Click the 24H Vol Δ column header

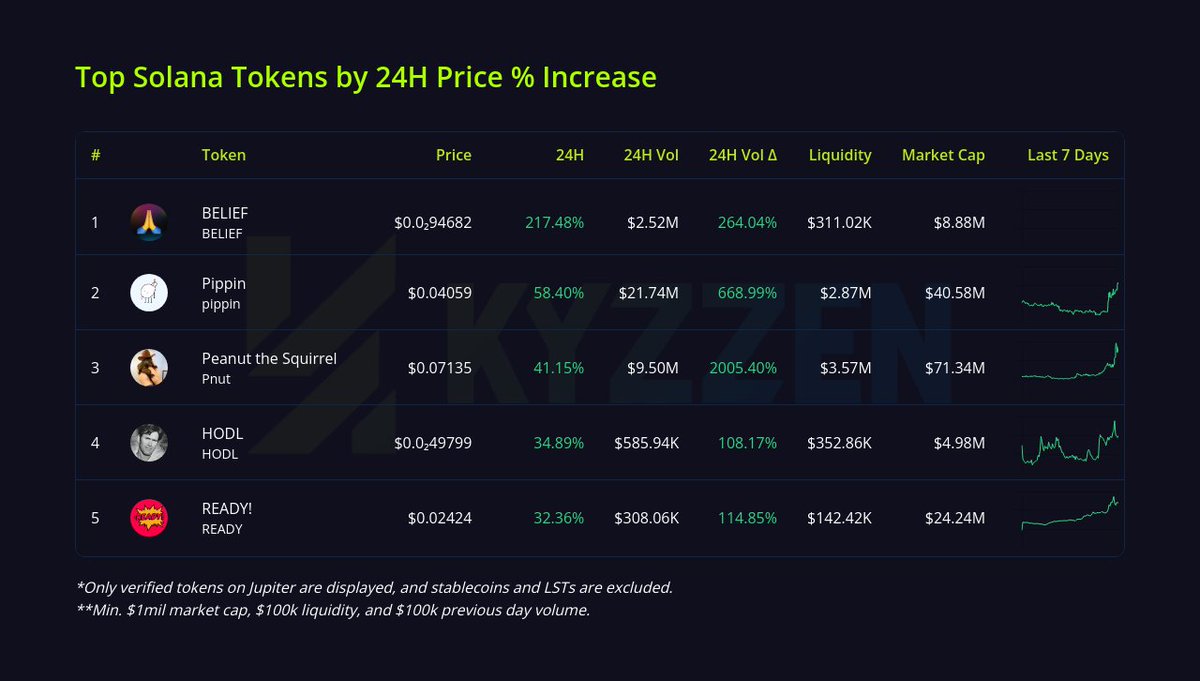[743, 155]
